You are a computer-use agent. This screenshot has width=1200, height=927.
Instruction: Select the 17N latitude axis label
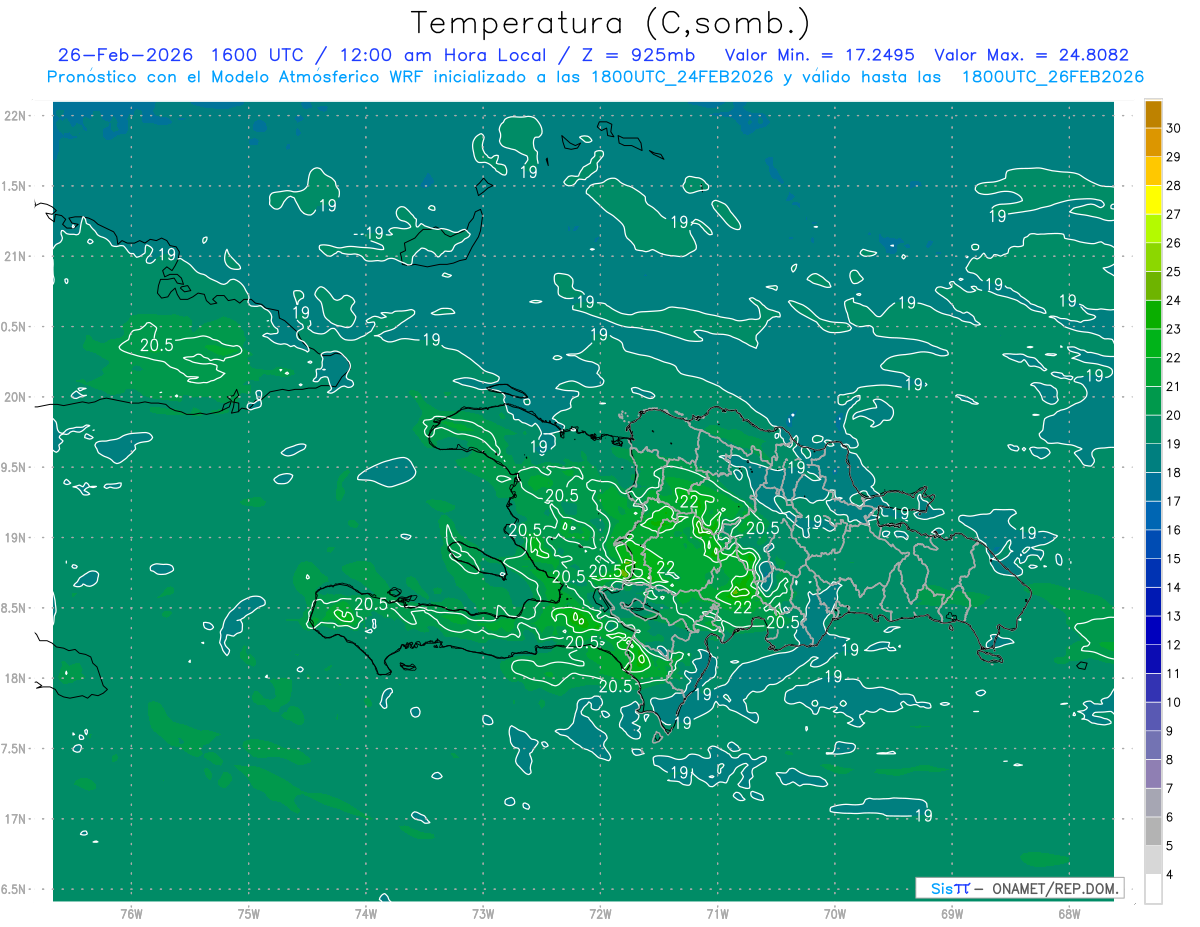(16, 819)
